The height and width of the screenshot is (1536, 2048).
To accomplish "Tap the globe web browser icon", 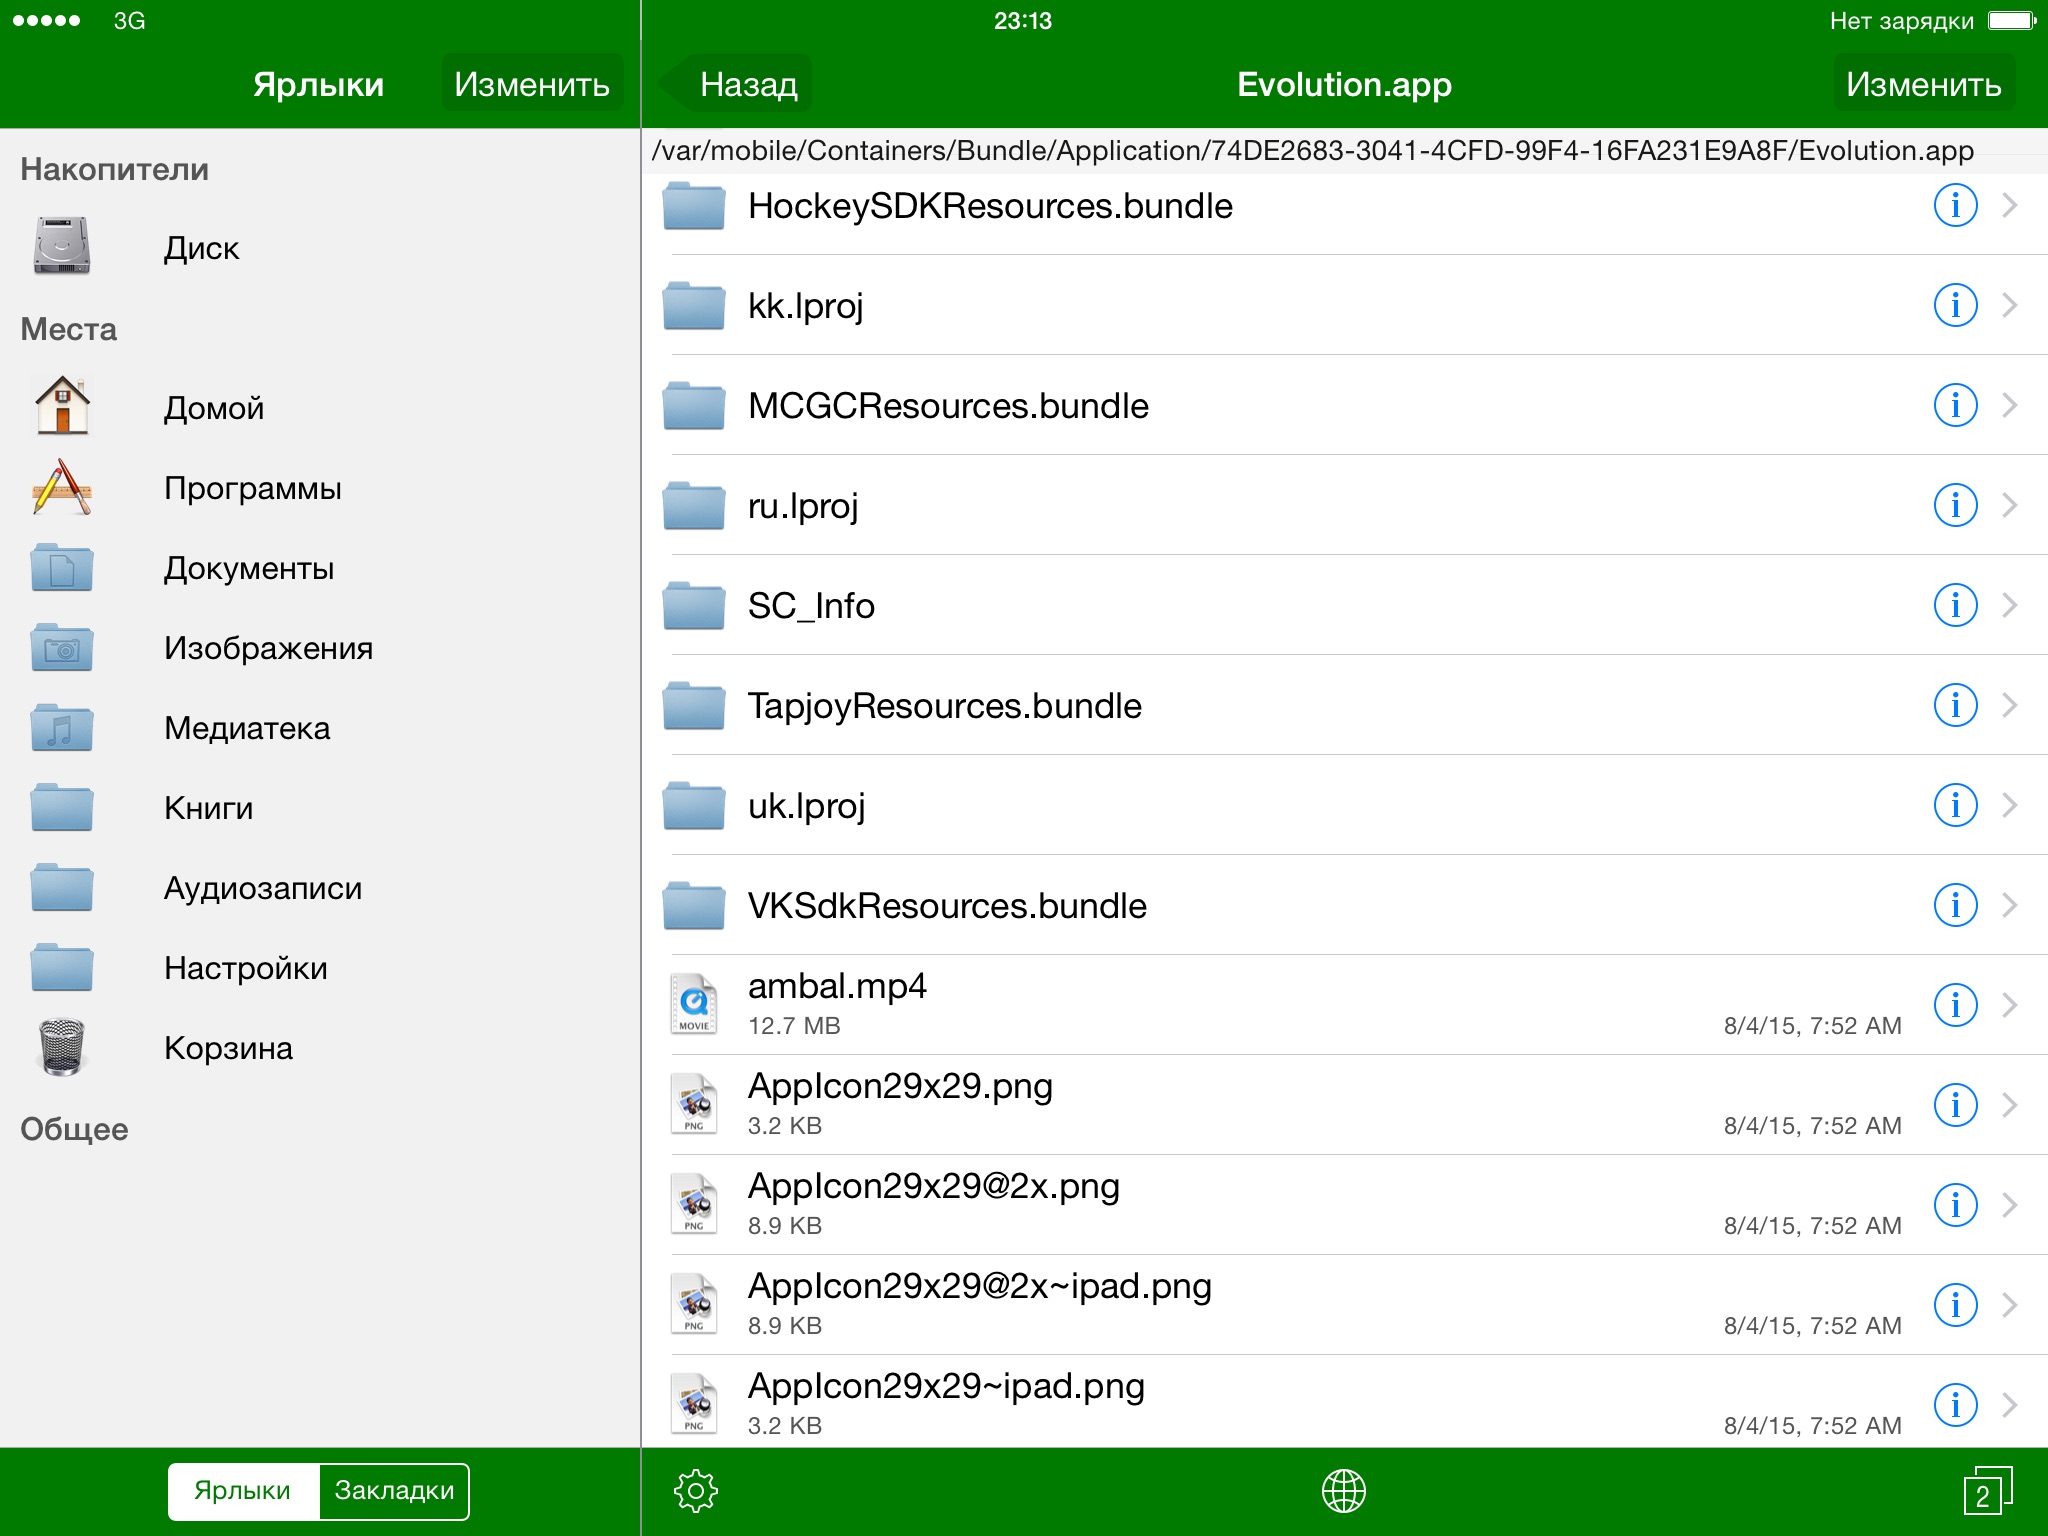I will 1343,1491.
